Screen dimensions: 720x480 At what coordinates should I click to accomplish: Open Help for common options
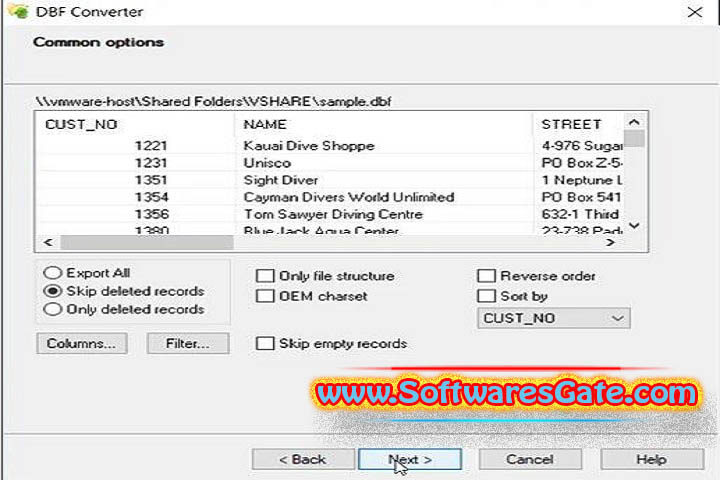point(652,459)
